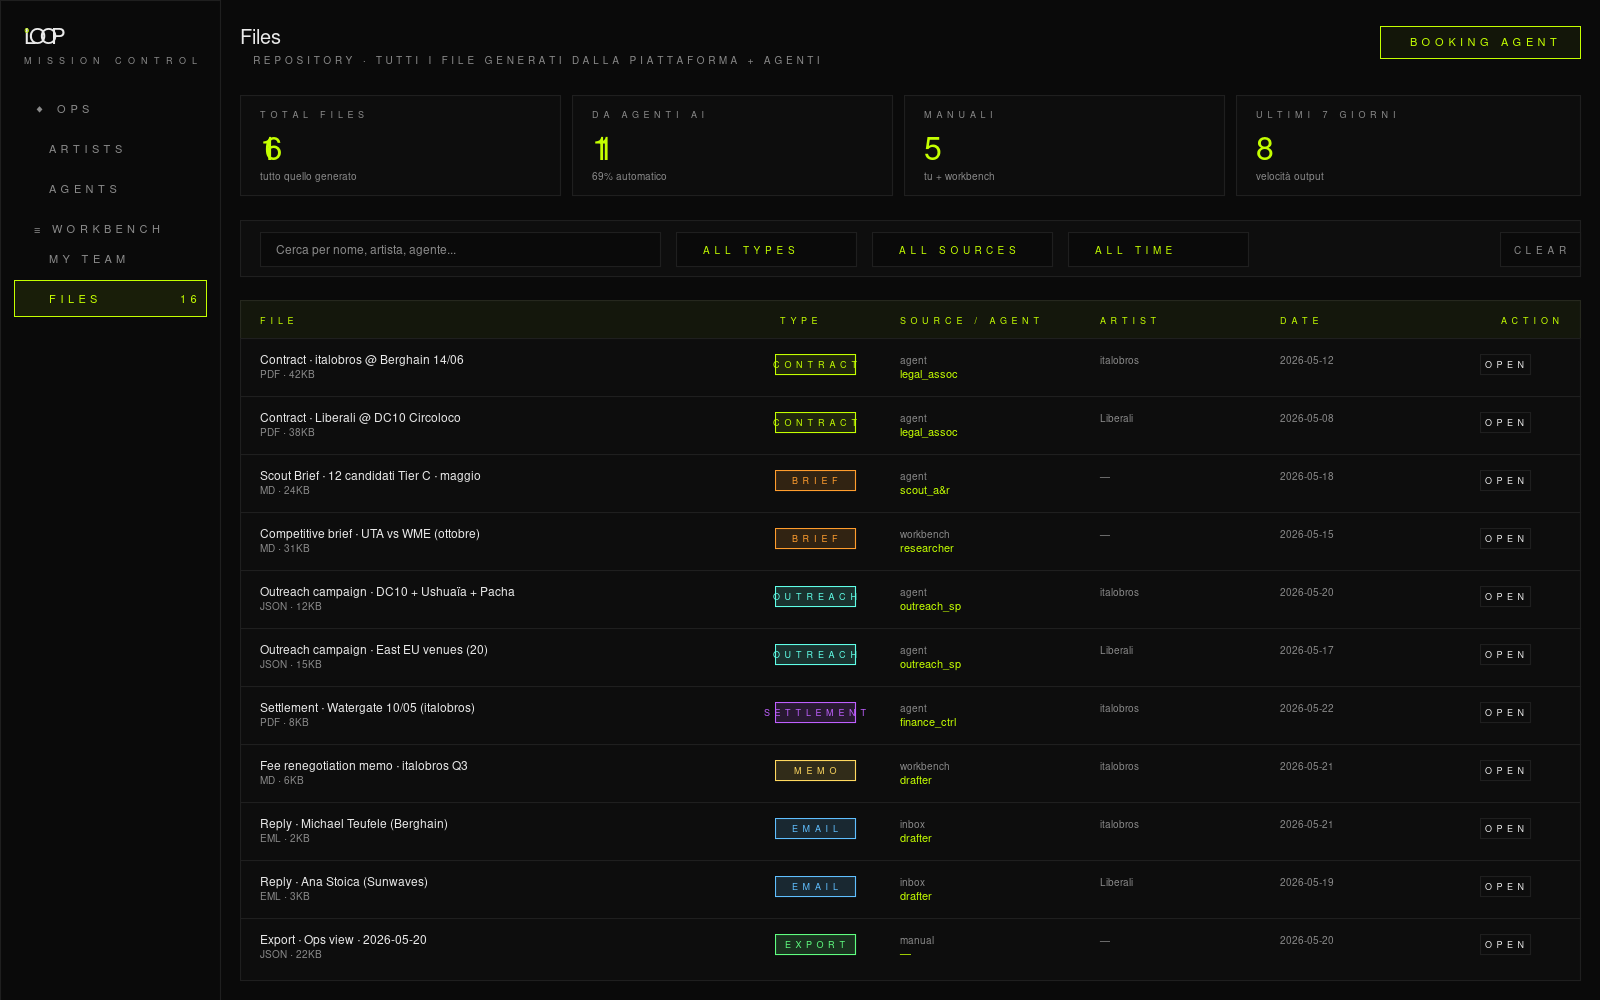Viewport: 1600px width, 1000px height.
Task: Click CONTRACT tag on italobros Berghain row
Action: point(815,365)
